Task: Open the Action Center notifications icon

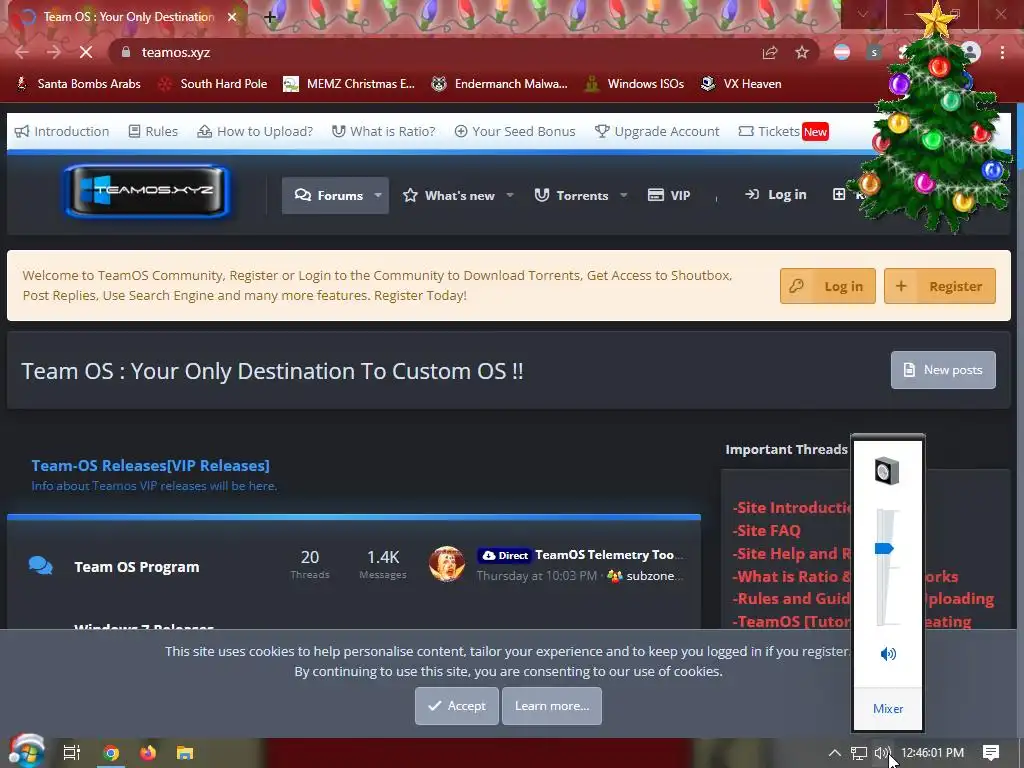Action: (991, 753)
